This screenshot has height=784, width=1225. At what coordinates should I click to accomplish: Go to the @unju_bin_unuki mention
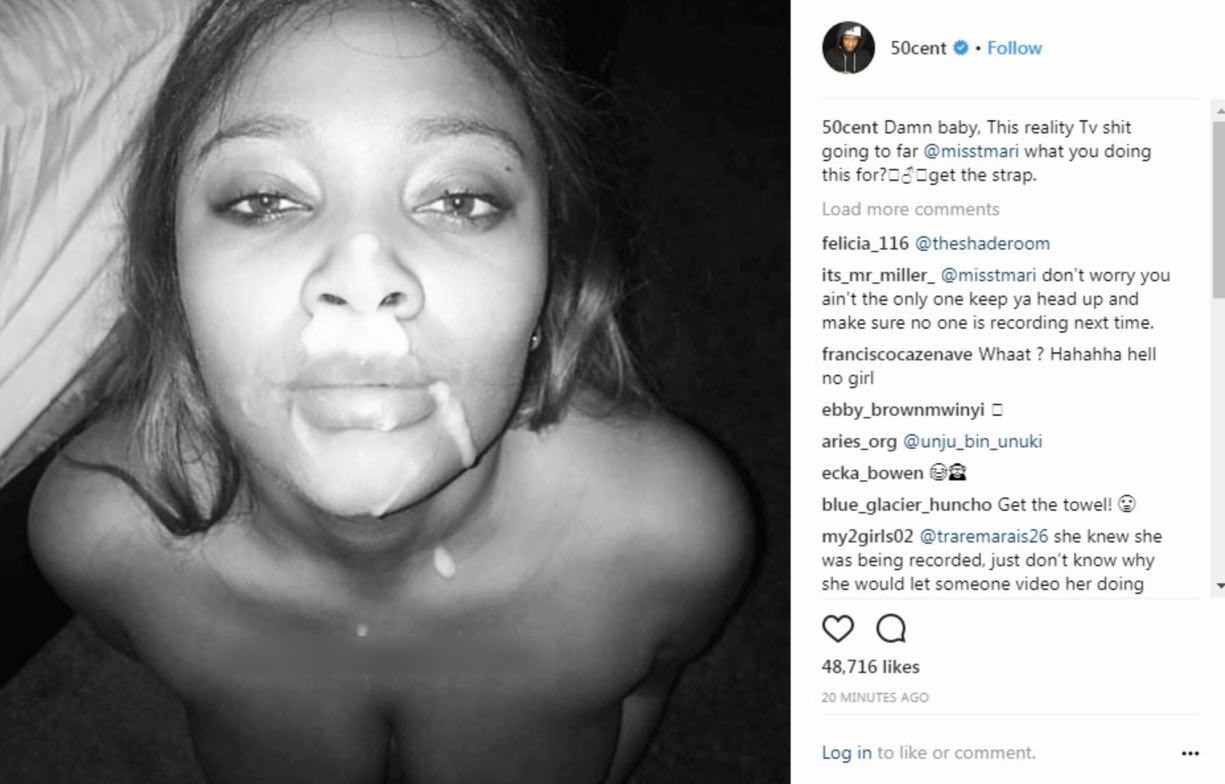tap(972, 441)
